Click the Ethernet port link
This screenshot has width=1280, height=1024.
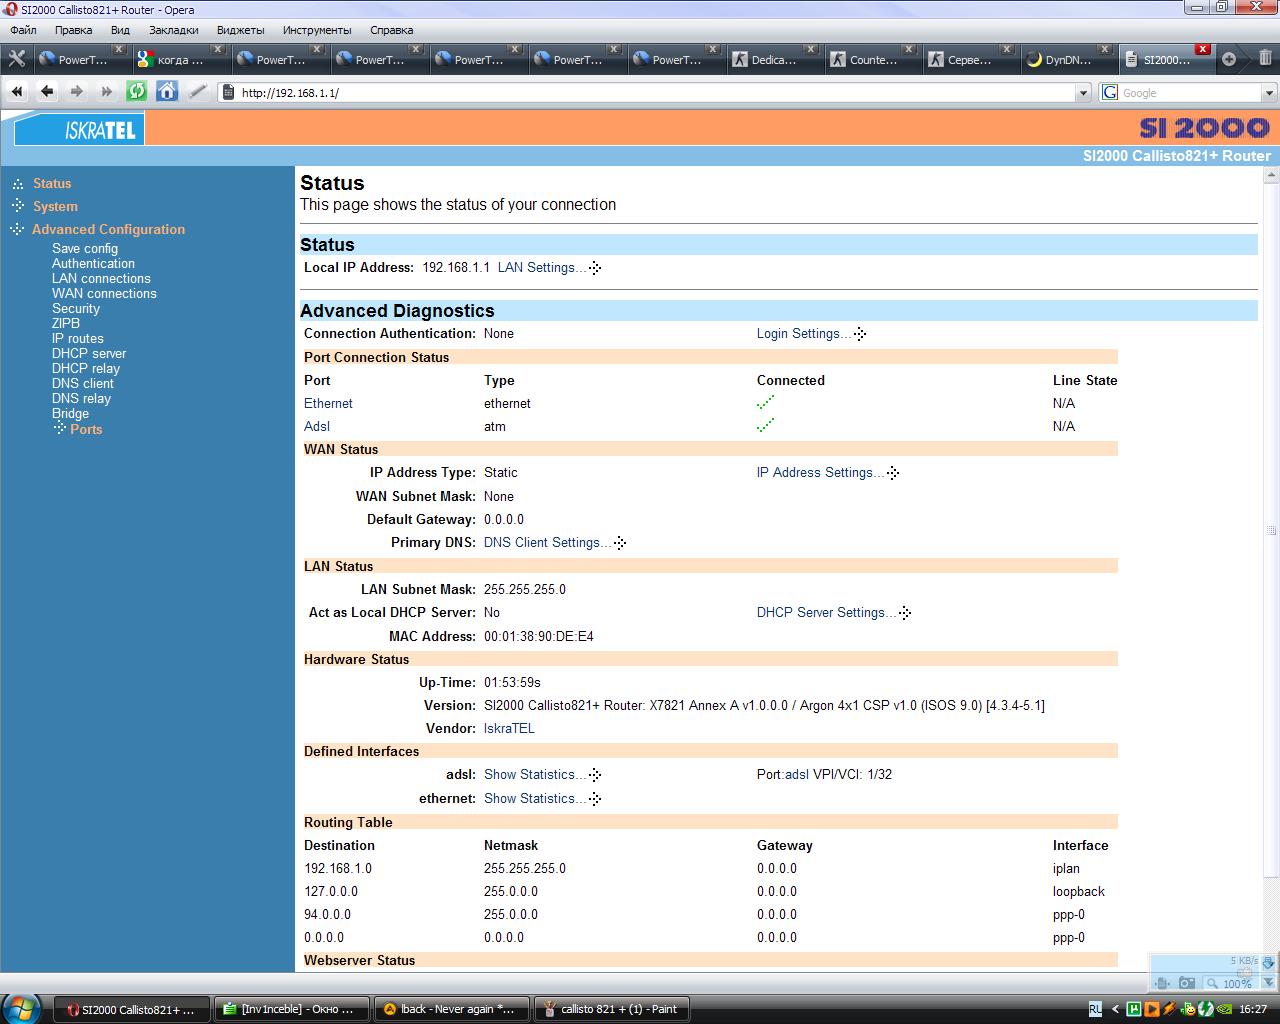328,403
